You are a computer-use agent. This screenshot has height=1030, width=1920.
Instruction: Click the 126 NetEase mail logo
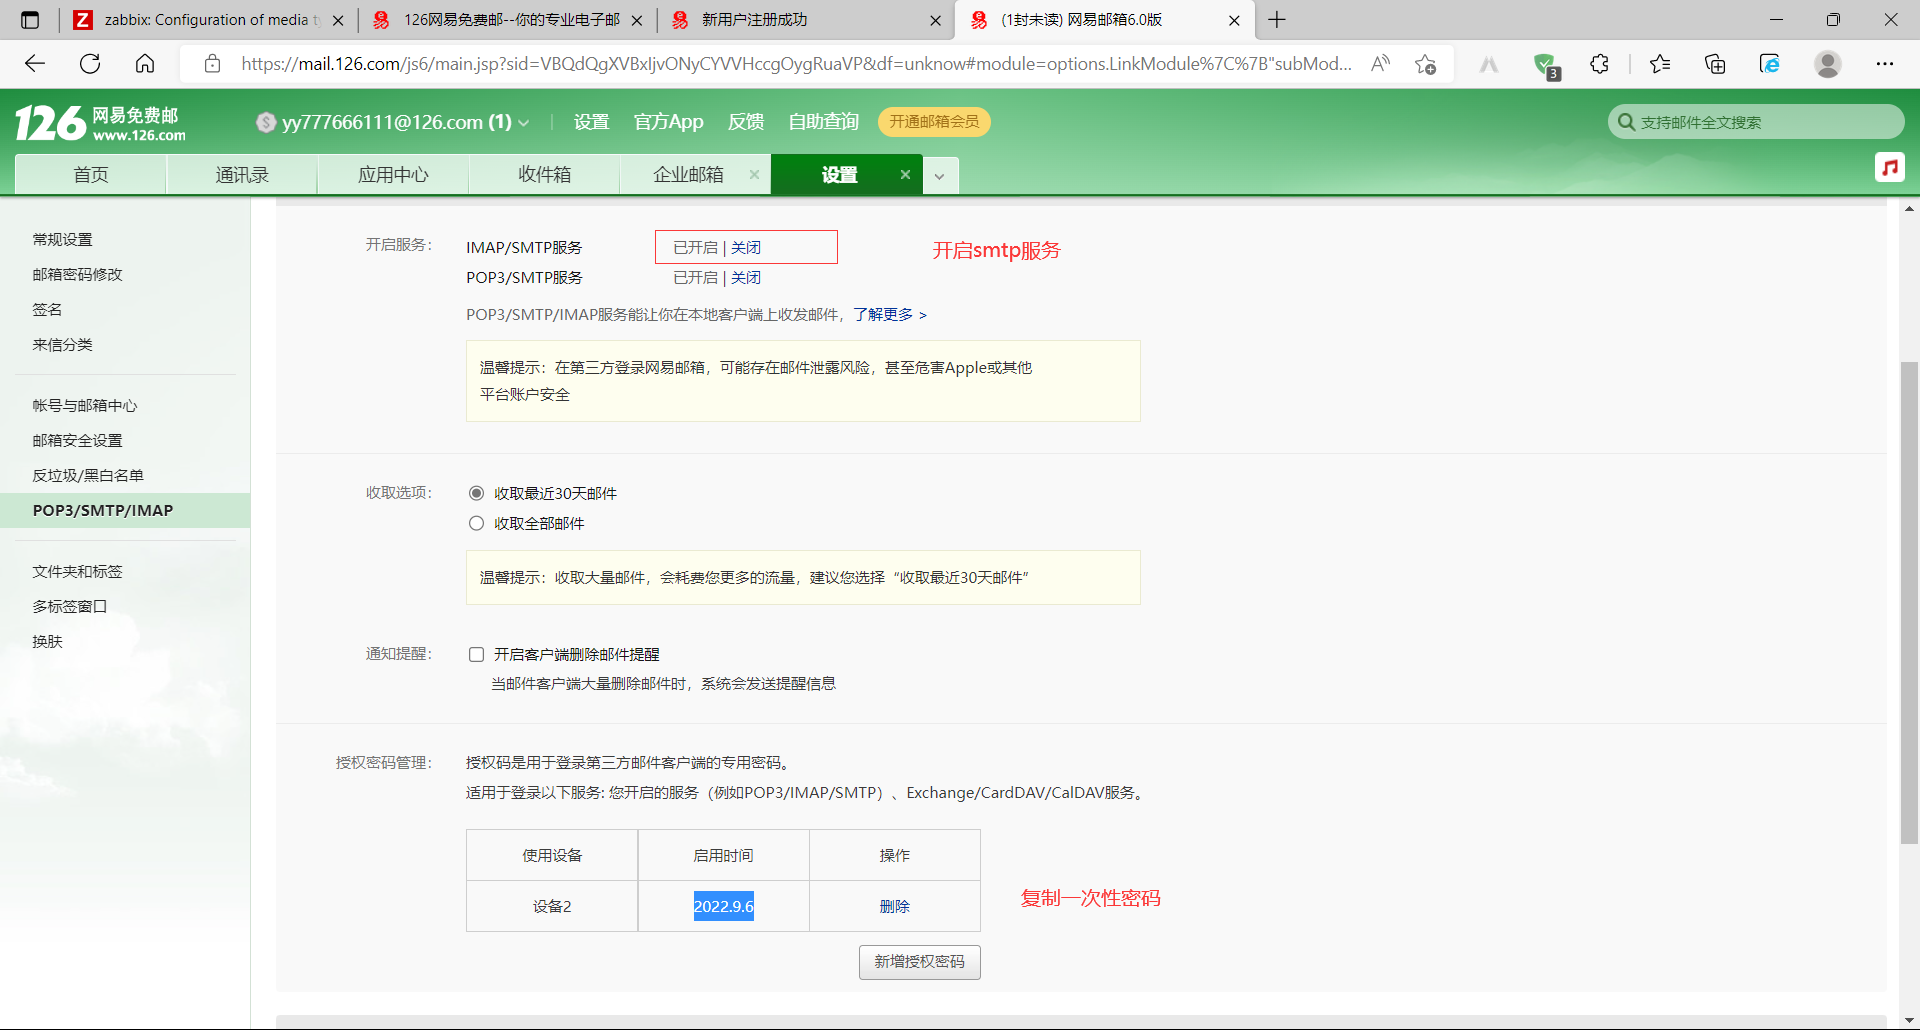100,123
